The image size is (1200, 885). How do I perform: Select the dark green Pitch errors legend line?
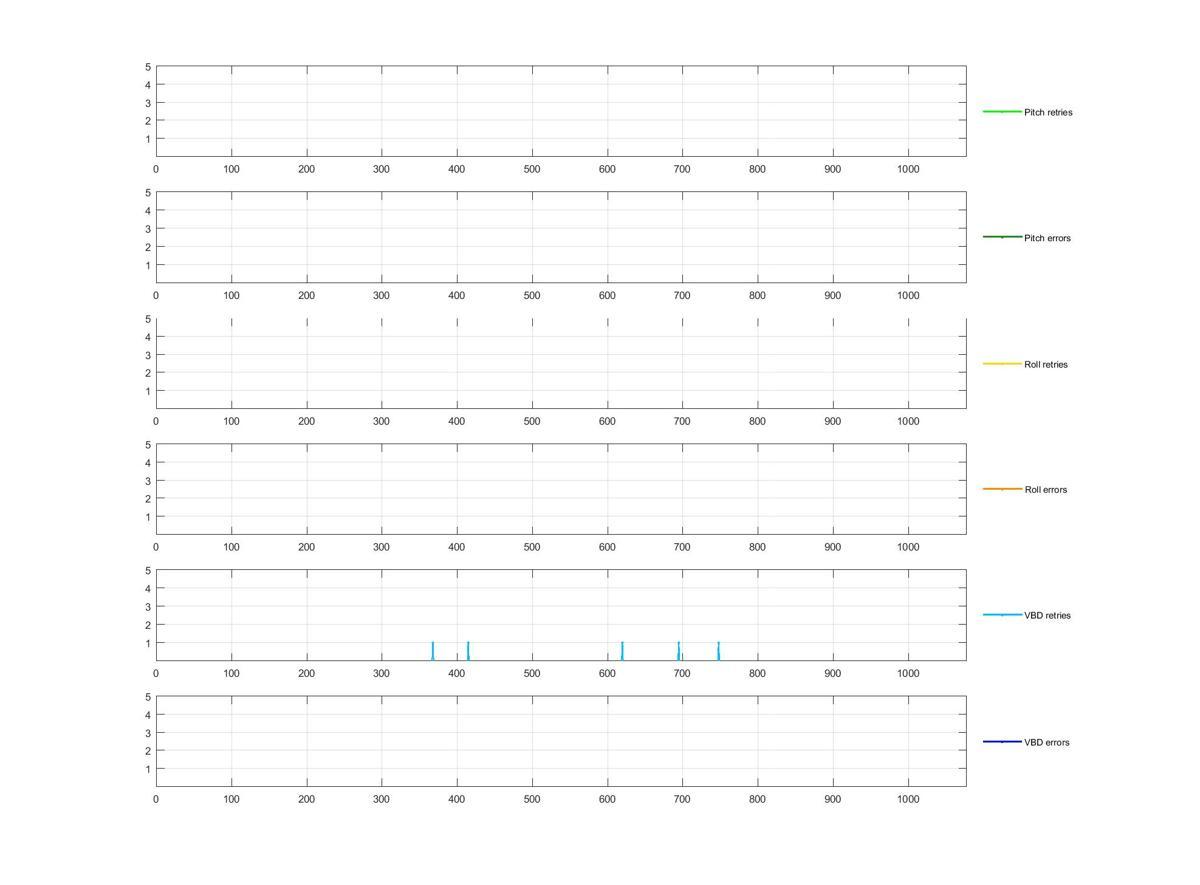(1002, 237)
